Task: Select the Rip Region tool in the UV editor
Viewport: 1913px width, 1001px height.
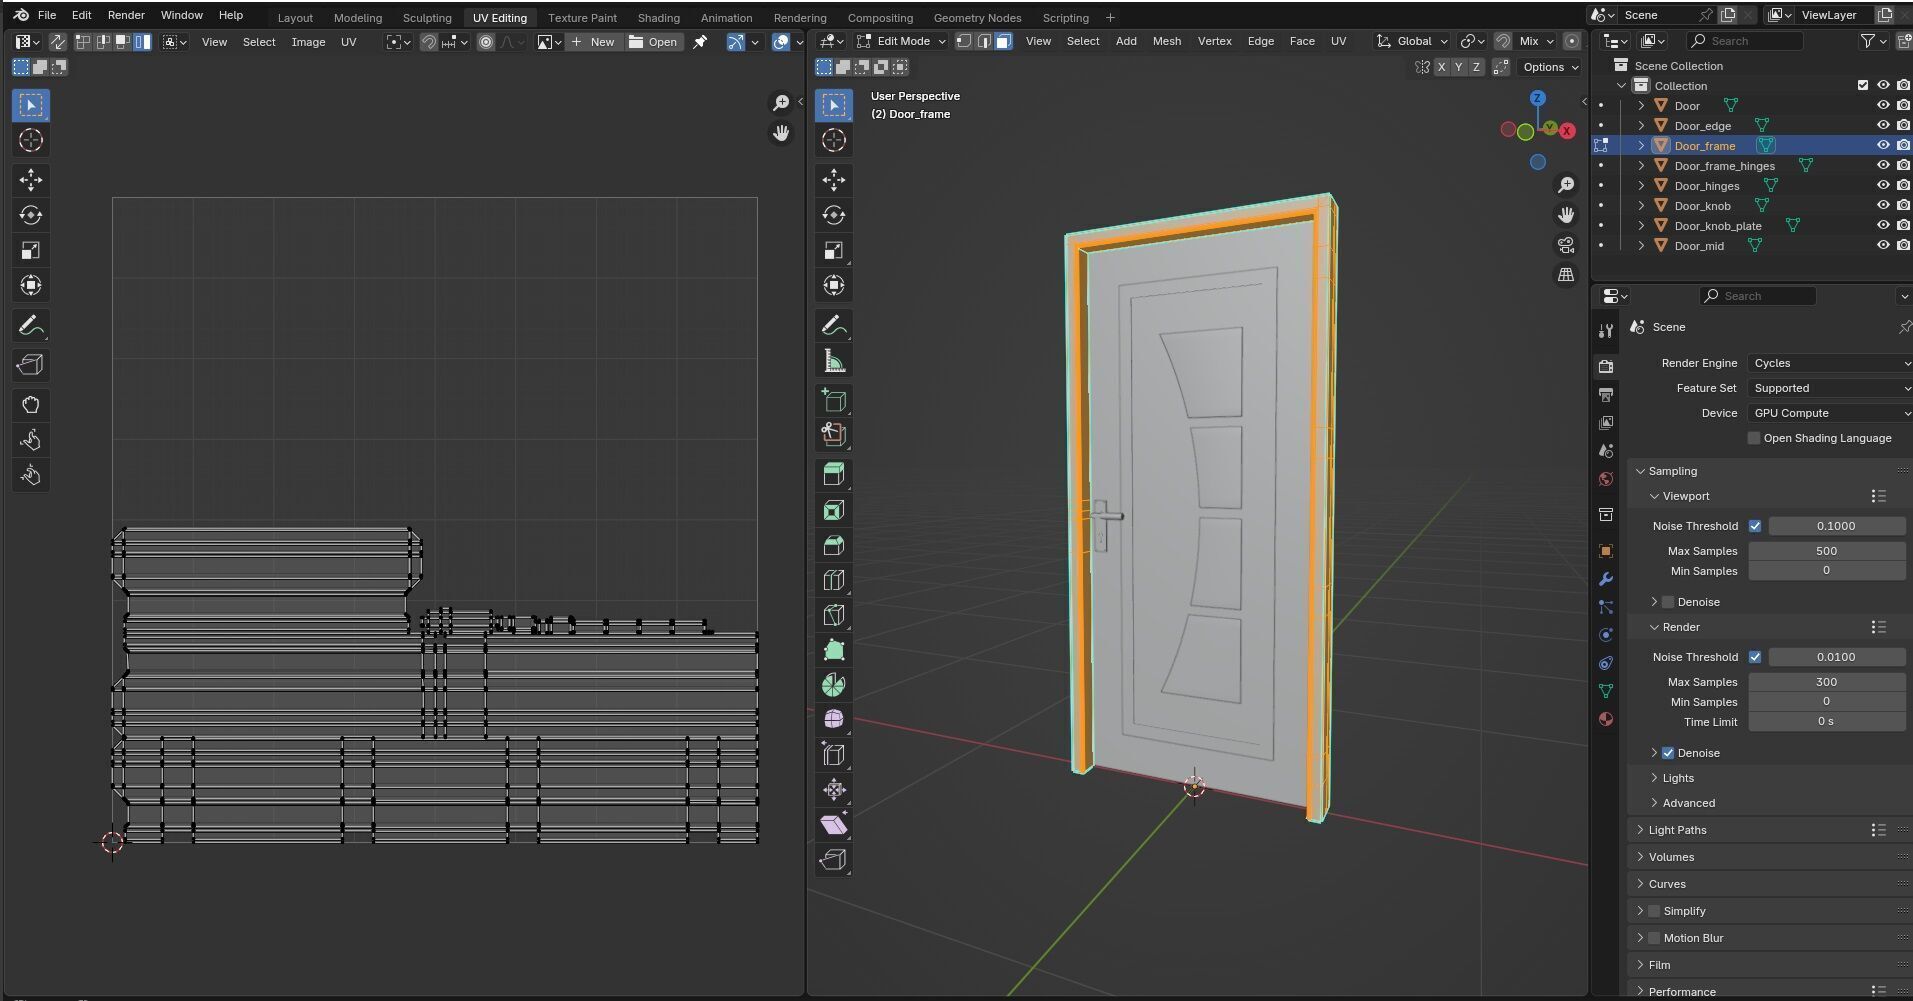Action: tap(31, 365)
